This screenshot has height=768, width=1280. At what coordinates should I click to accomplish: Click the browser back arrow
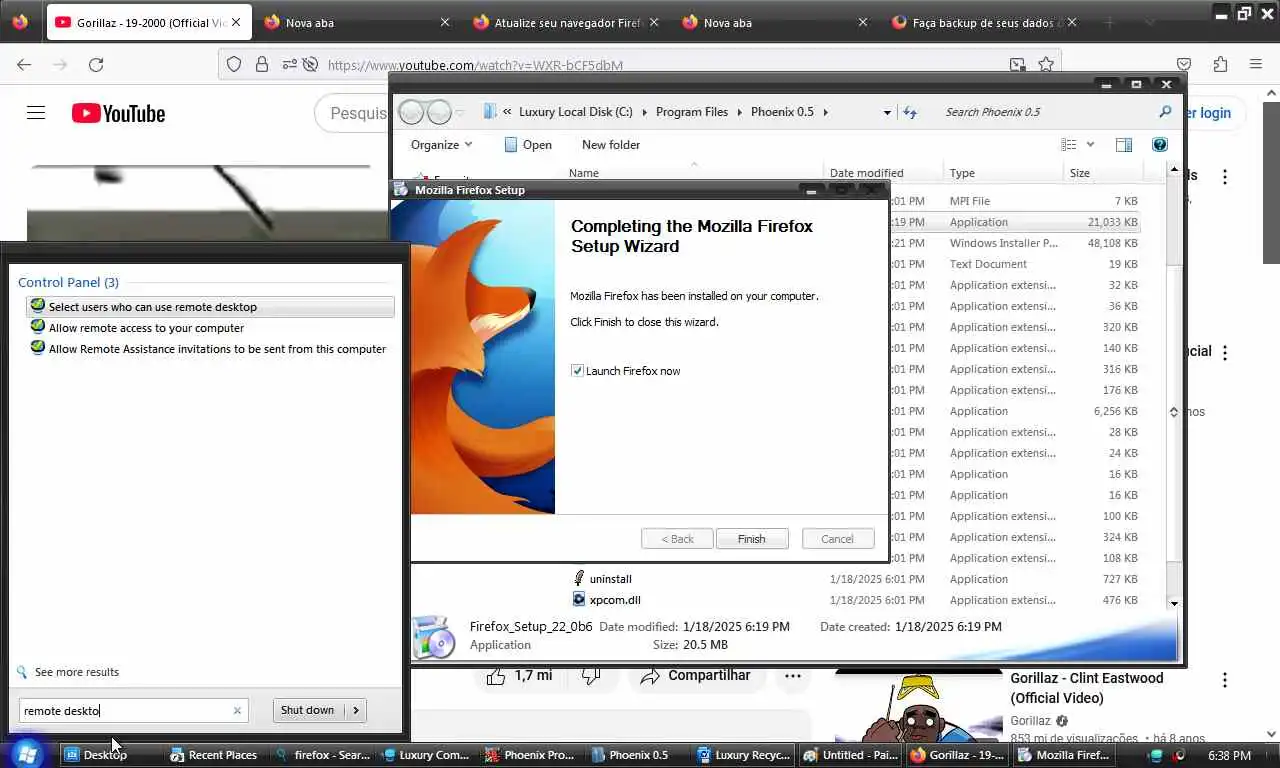(x=24, y=64)
